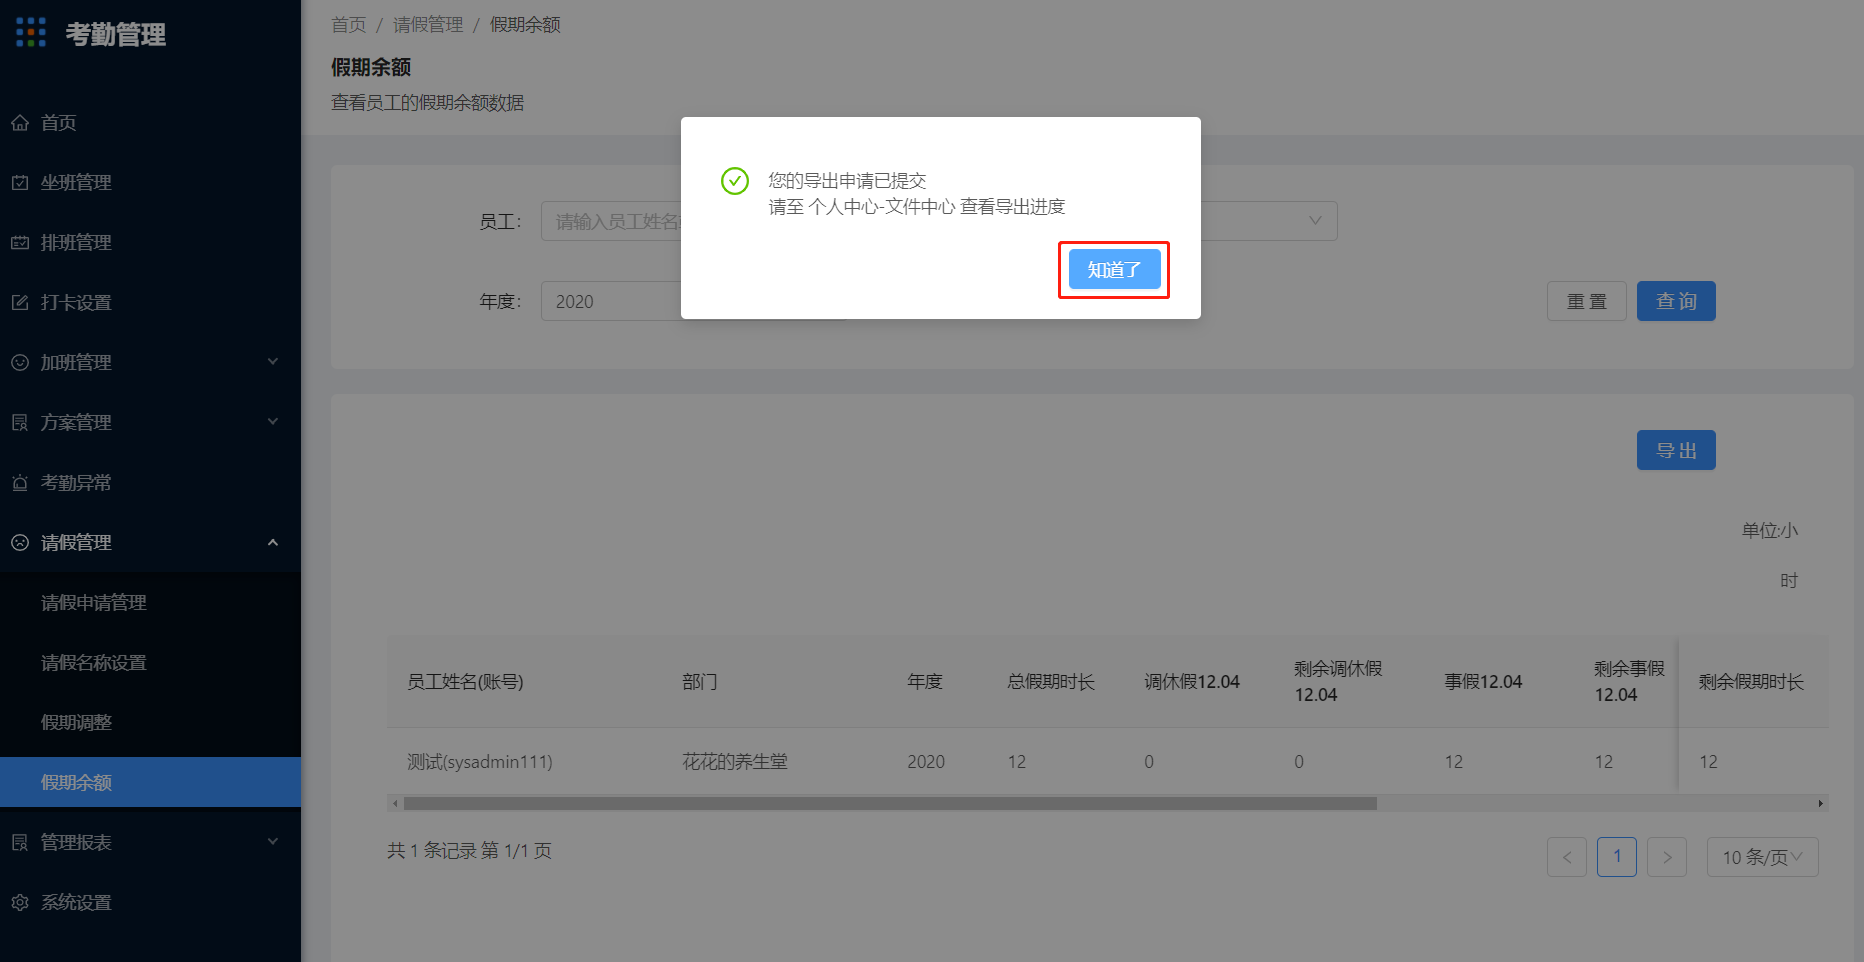This screenshot has width=1864, height=962.
Task: Expand the 加班管理 submenu chevron
Action: (x=273, y=362)
